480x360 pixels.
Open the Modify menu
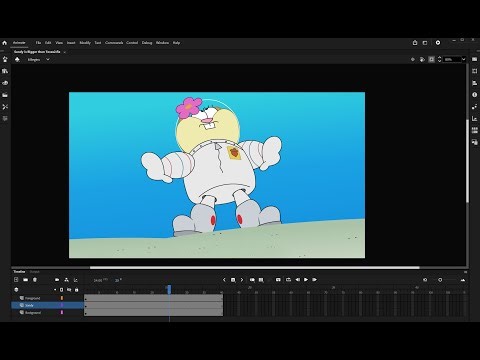click(85, 43)
